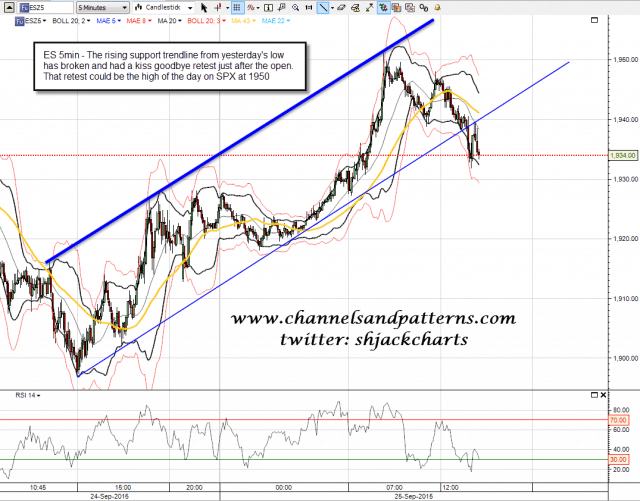Select the crosshair cursor tool
This screenshot has height=501, width=640.
[218, 7]
